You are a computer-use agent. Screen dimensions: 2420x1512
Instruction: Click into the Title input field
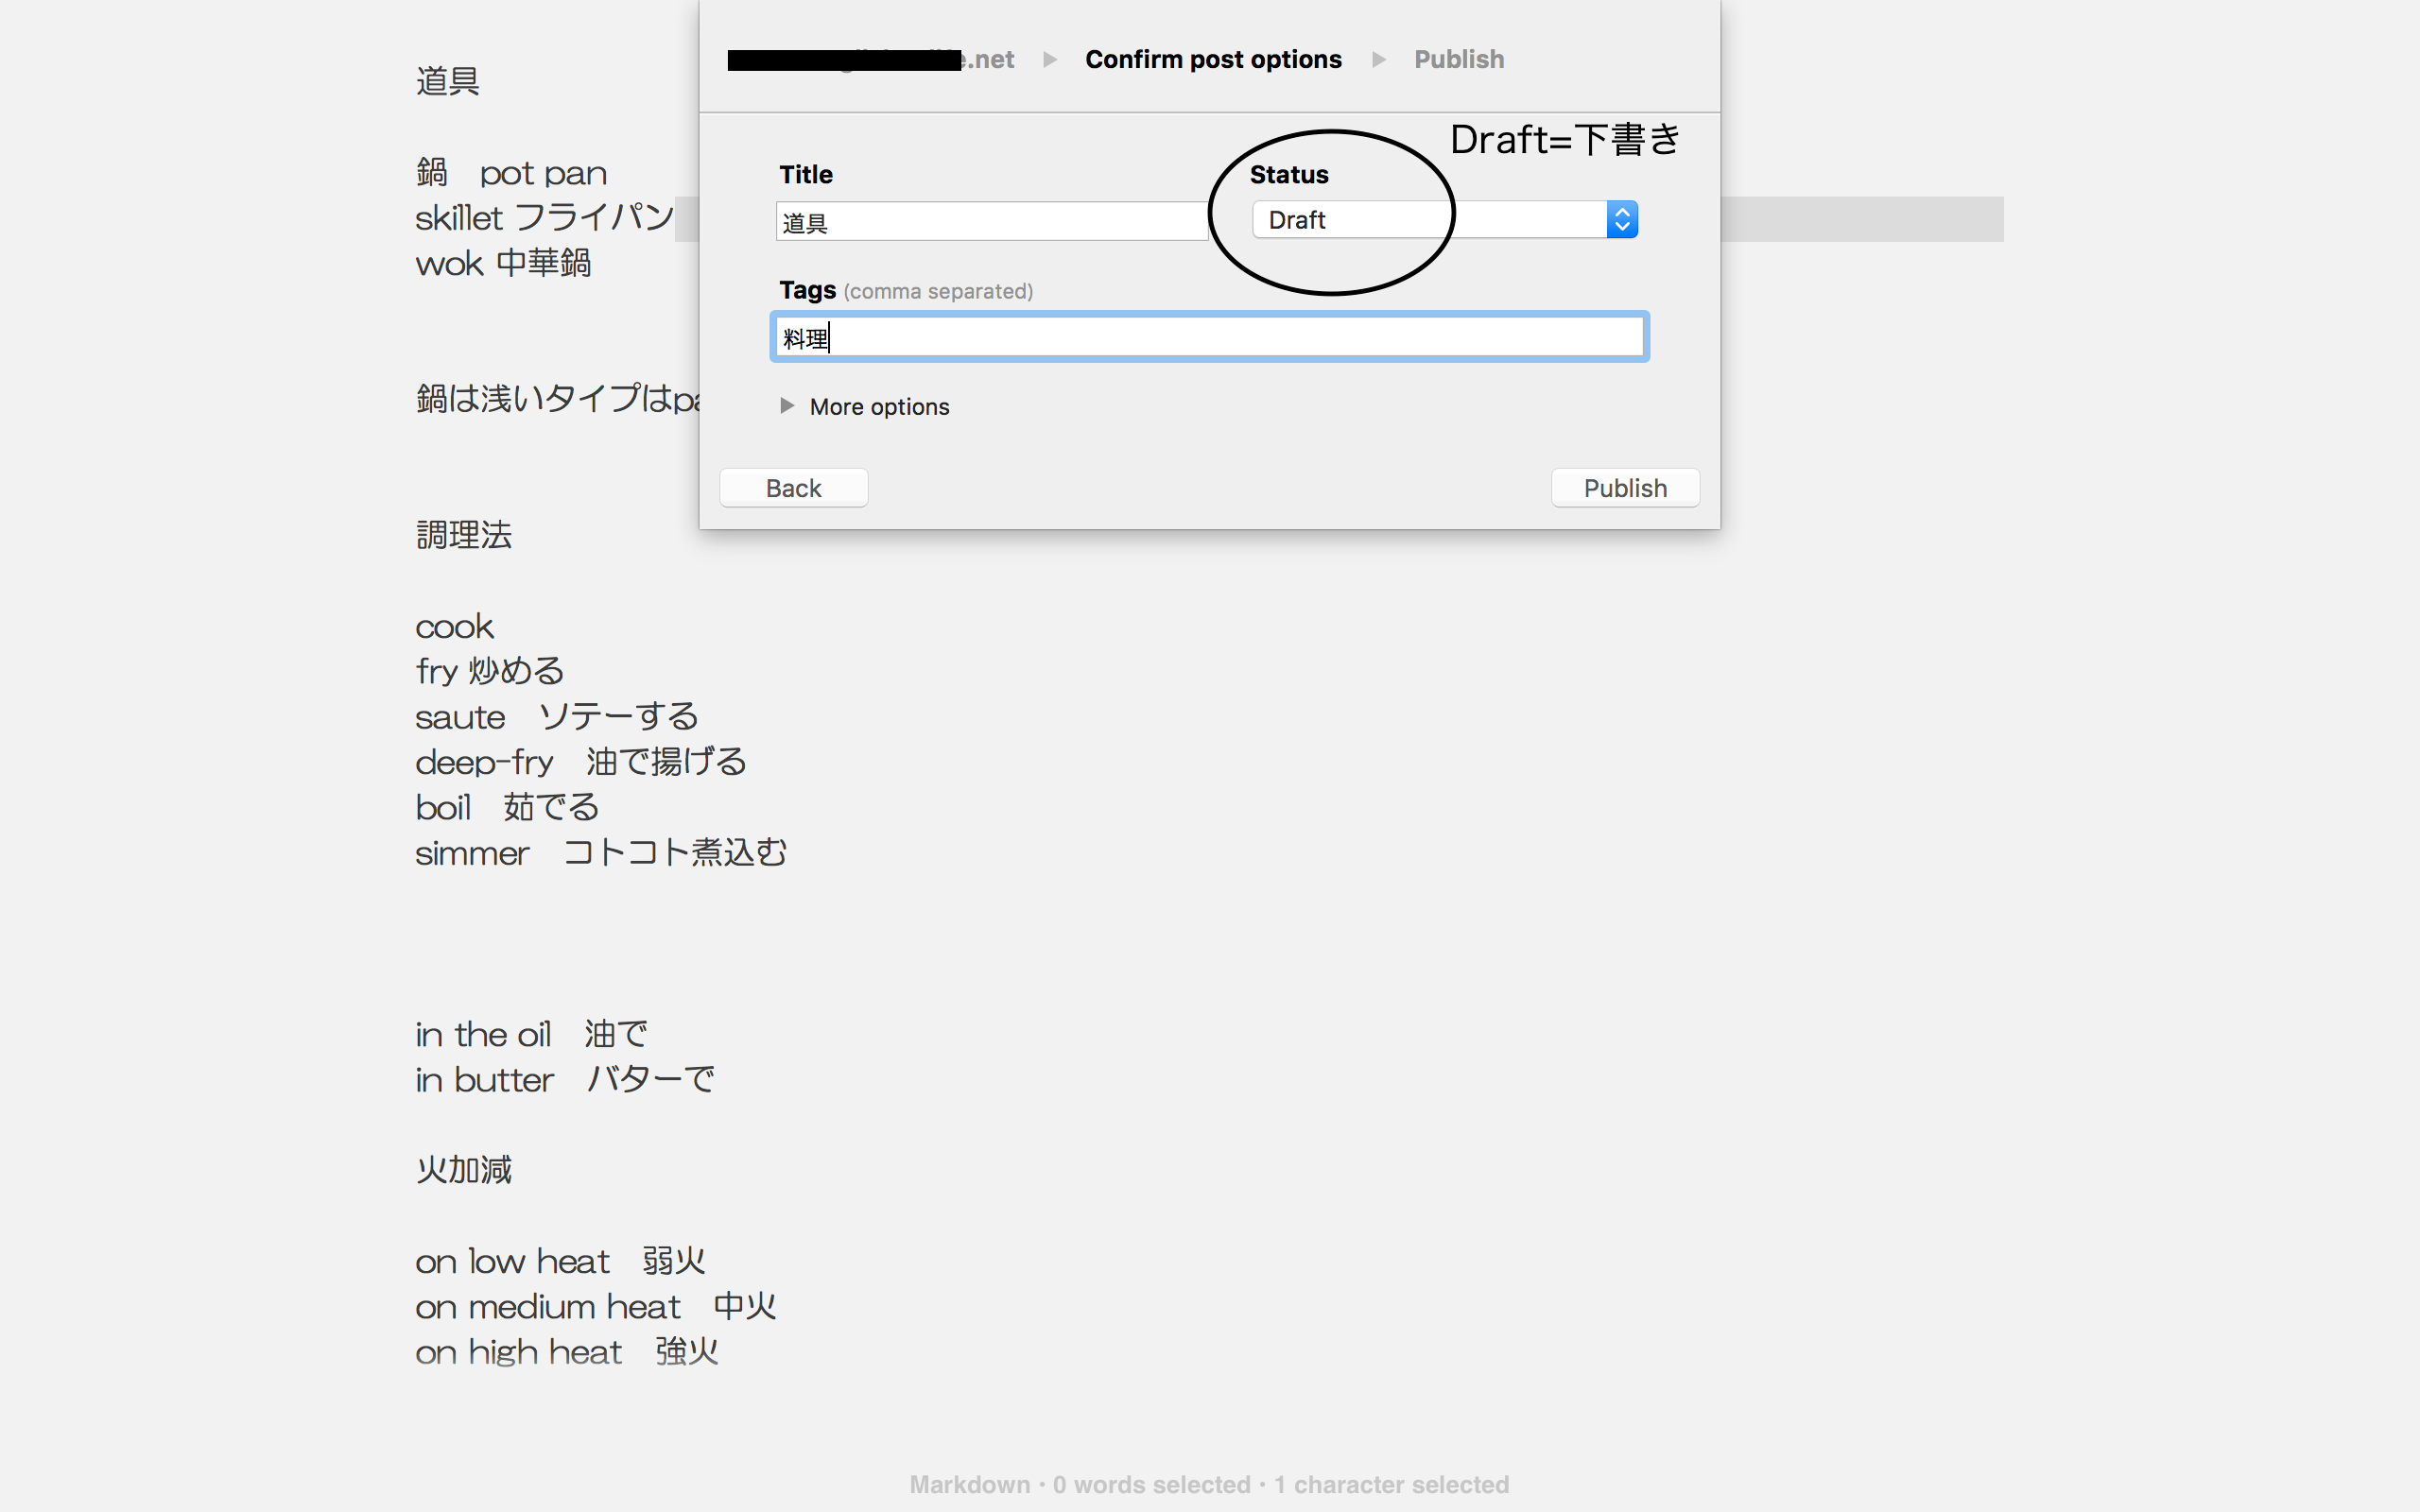click(x=990, y=222)
